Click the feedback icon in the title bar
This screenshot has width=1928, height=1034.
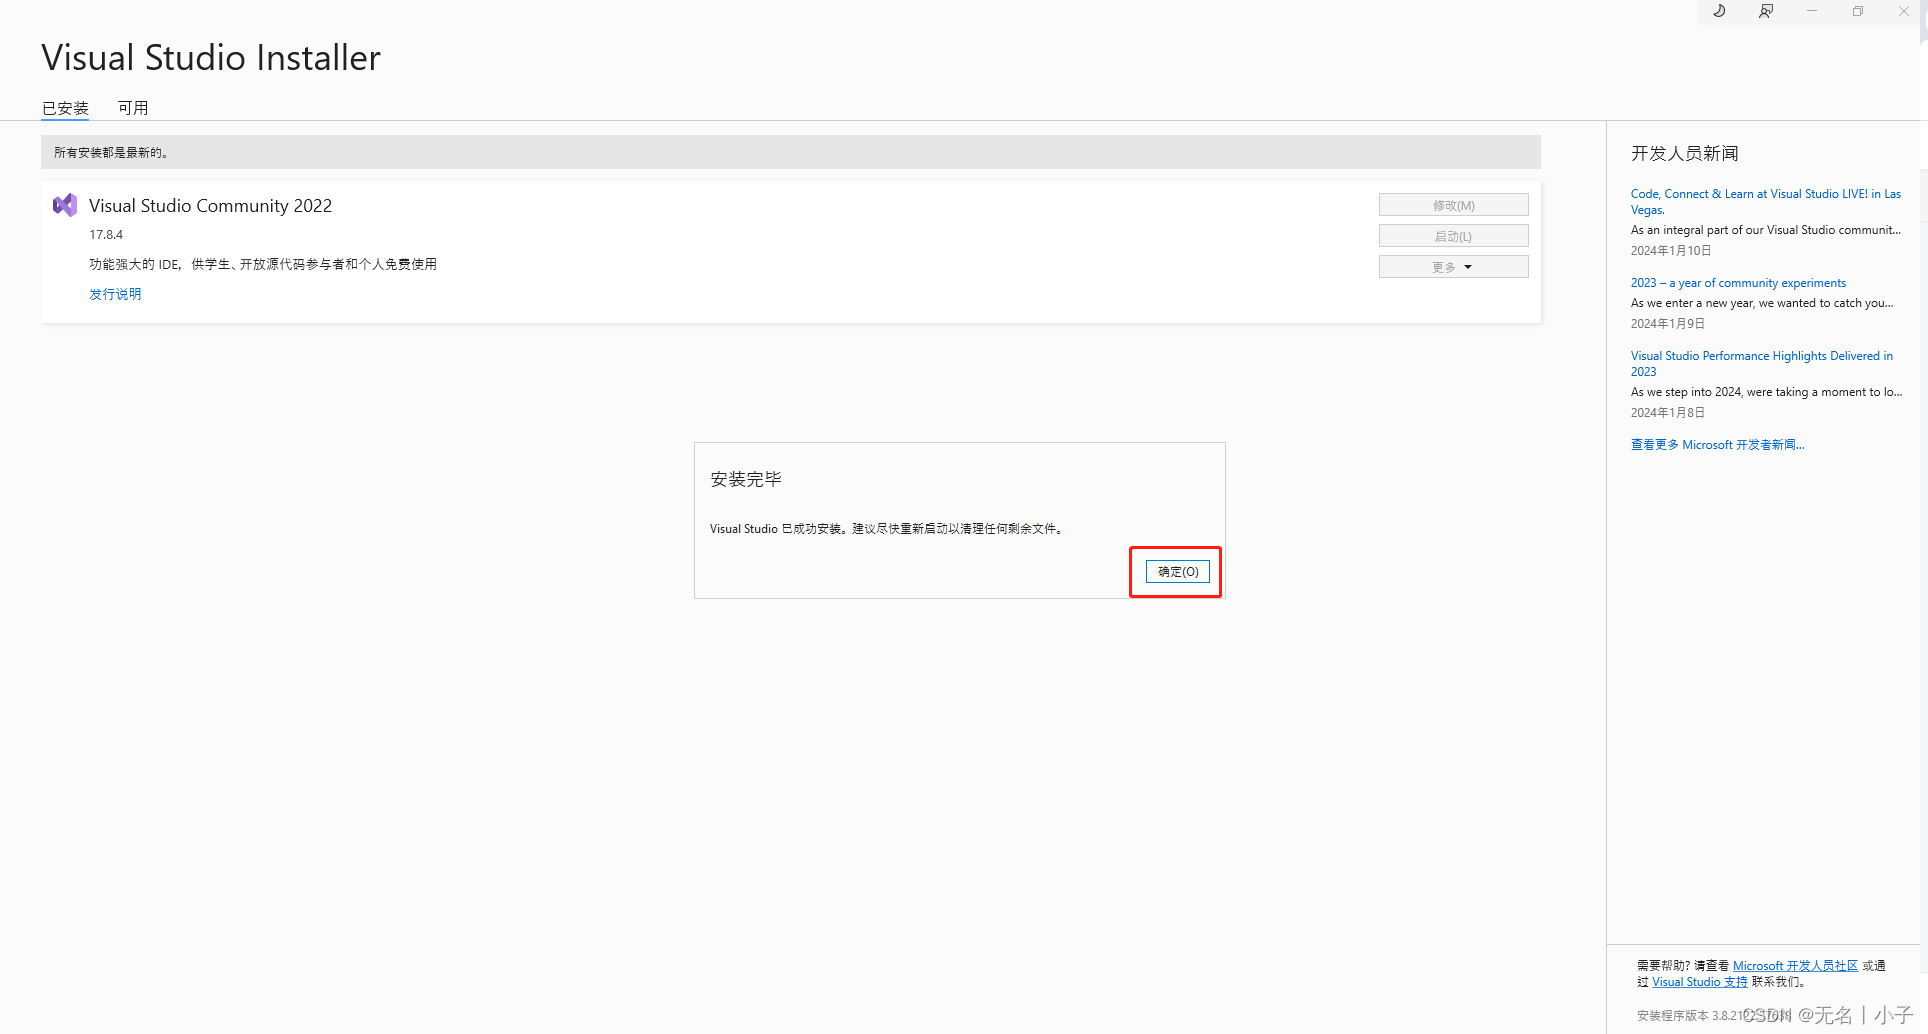click(x=1766, y=11)
